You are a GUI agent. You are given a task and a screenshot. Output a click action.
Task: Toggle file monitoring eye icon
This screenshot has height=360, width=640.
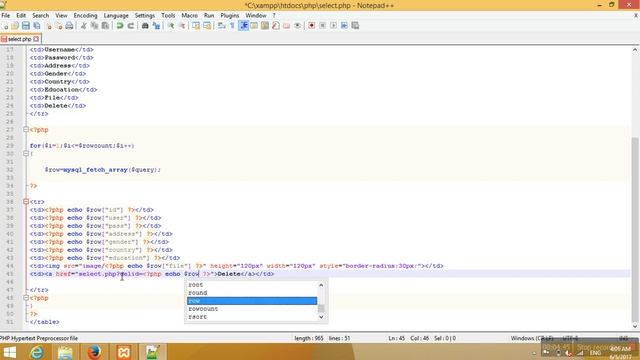point(298,26)
